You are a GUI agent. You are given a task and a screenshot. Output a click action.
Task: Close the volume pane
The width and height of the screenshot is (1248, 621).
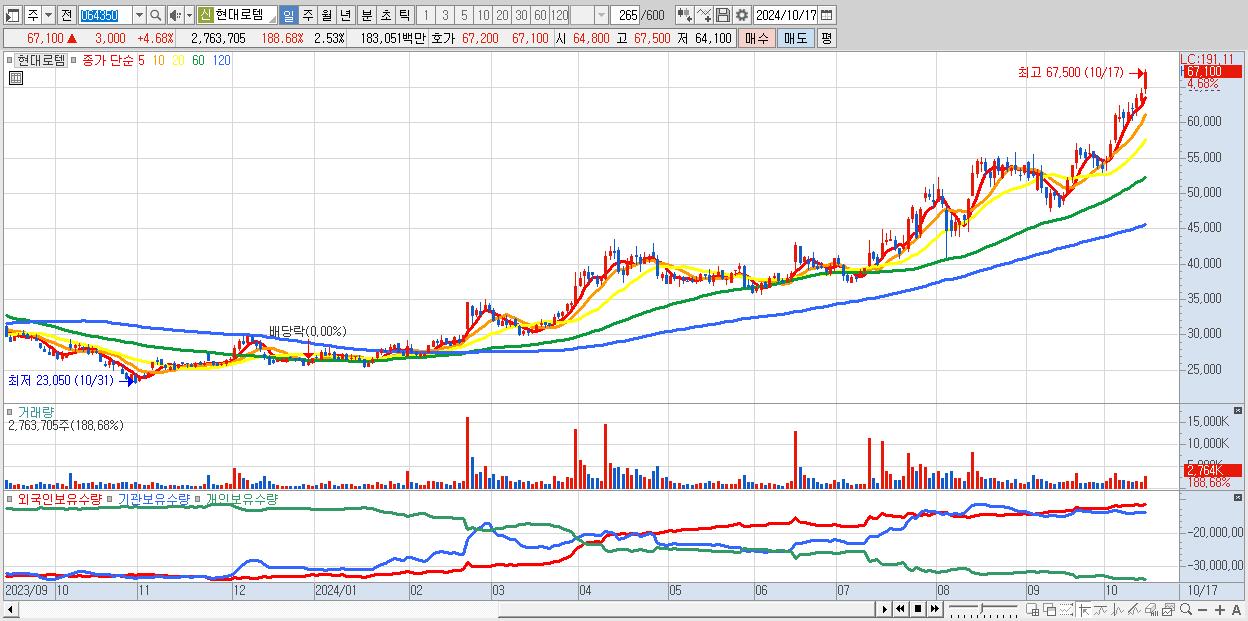(1239, 410)
